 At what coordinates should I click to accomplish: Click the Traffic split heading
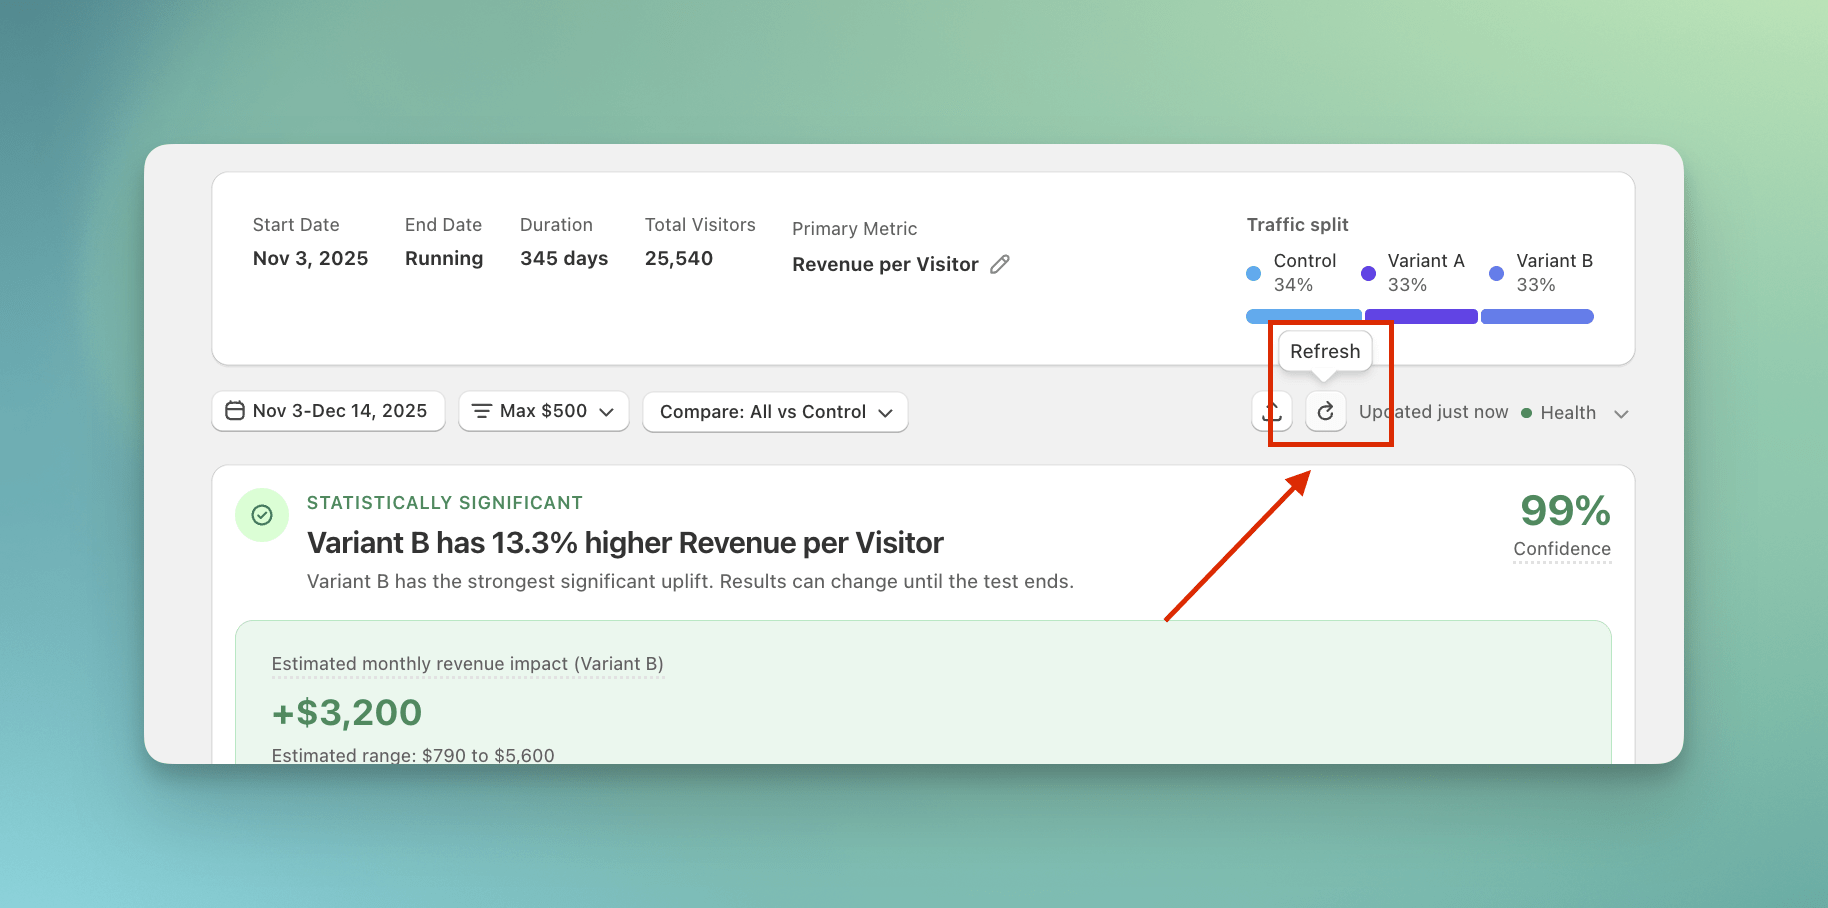pyautogui.click(x=1297, y=225)
